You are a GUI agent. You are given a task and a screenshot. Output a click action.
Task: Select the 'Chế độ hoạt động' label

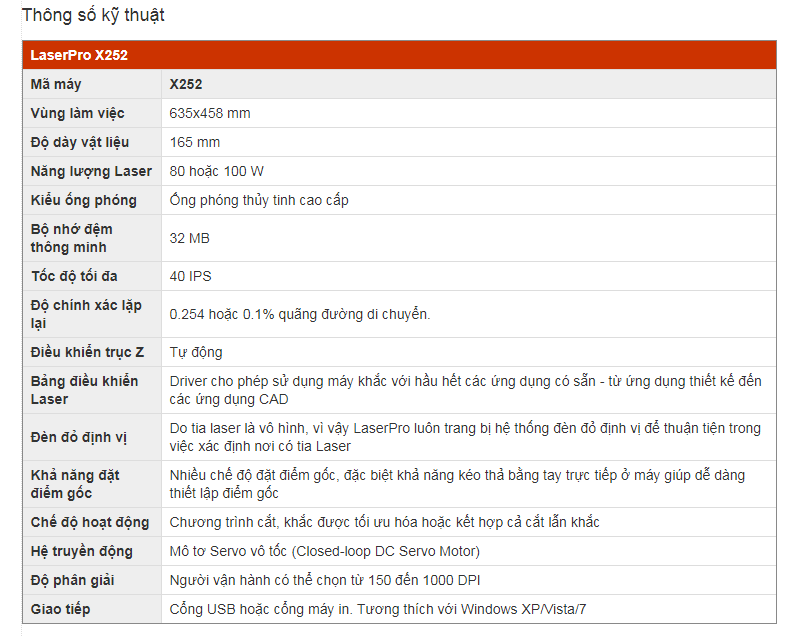point(90,522)
